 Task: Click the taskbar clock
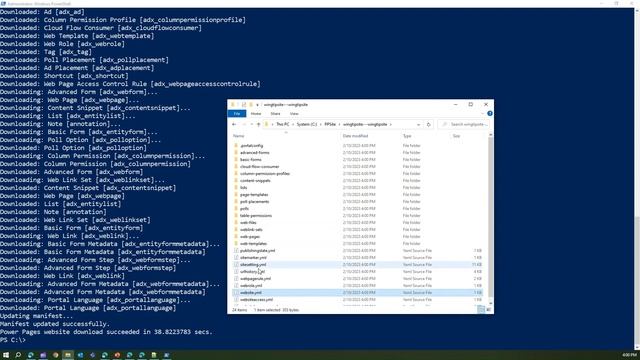(629, 355)
